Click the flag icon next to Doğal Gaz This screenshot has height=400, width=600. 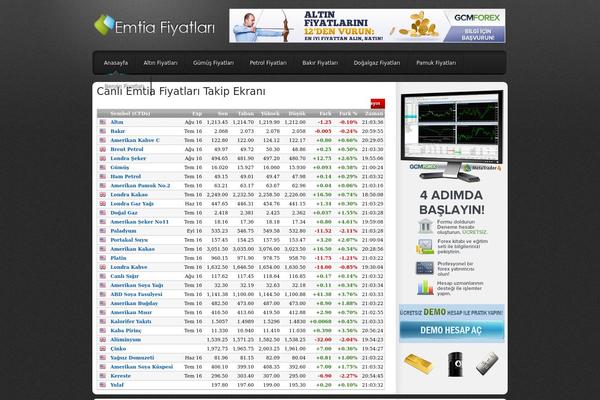pos(103,213)
